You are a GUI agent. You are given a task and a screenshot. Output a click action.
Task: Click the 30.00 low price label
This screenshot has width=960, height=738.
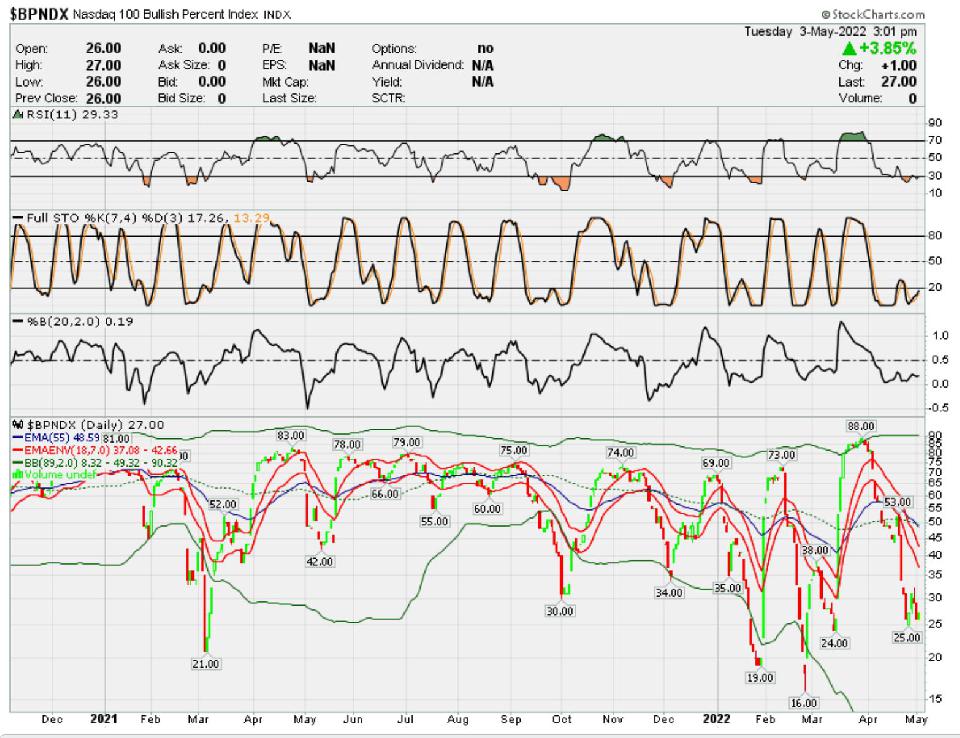pos(560,611)
